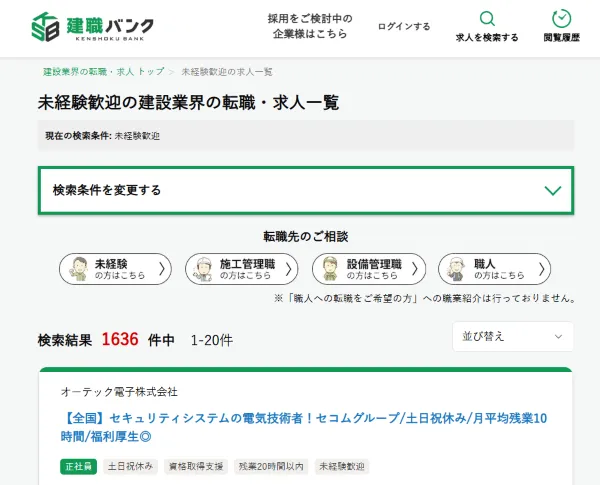Go to 建設業界の転職・求人 トップ breadcrumb
The height and width of the screenshot is (485, 600).
(104, 72)
